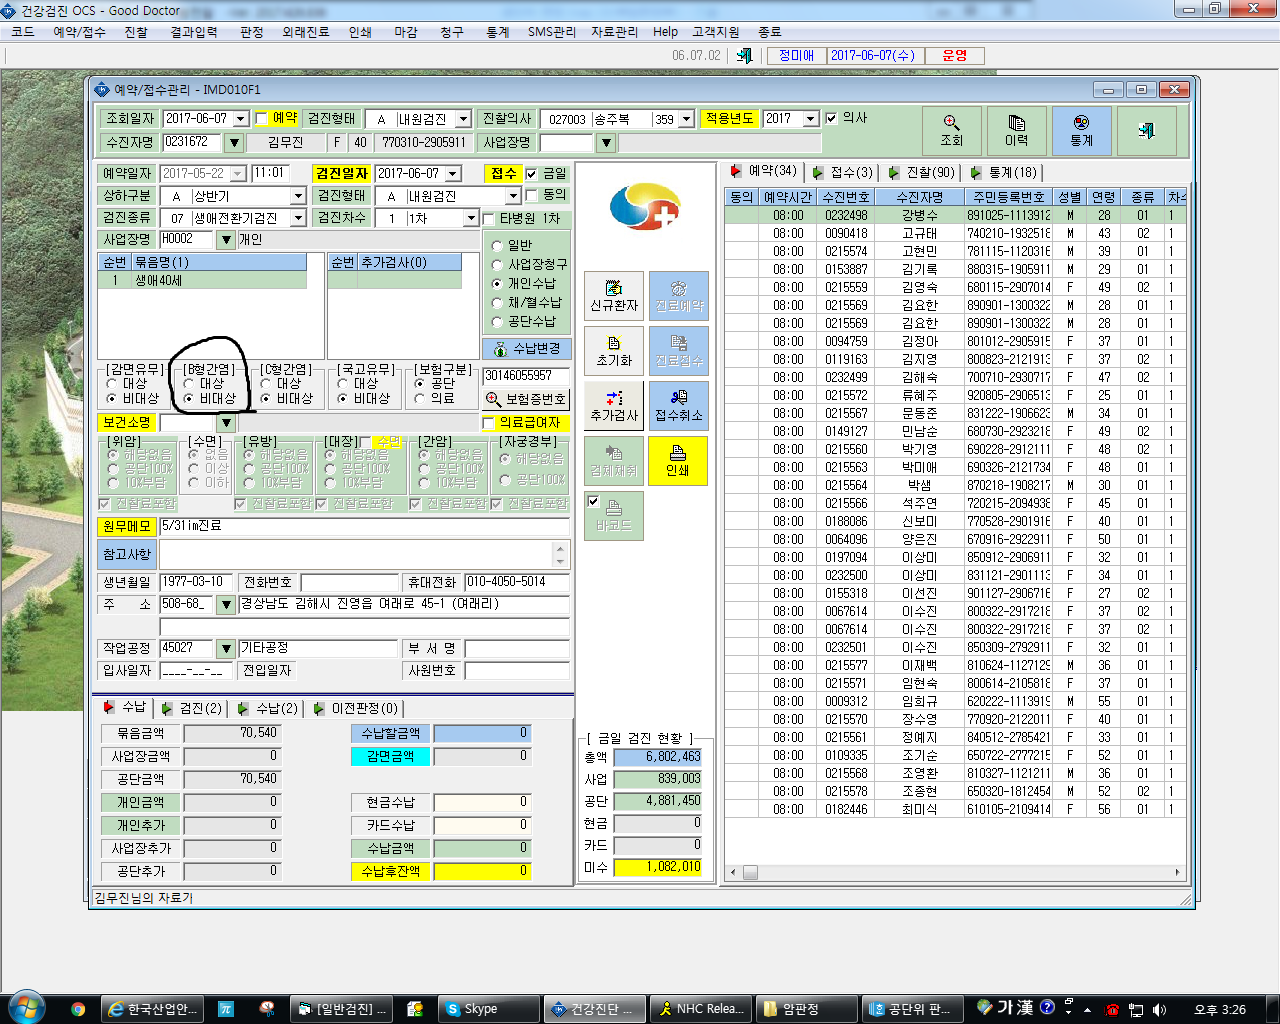Select the 일반 radio option

click(x=497, y=246)
